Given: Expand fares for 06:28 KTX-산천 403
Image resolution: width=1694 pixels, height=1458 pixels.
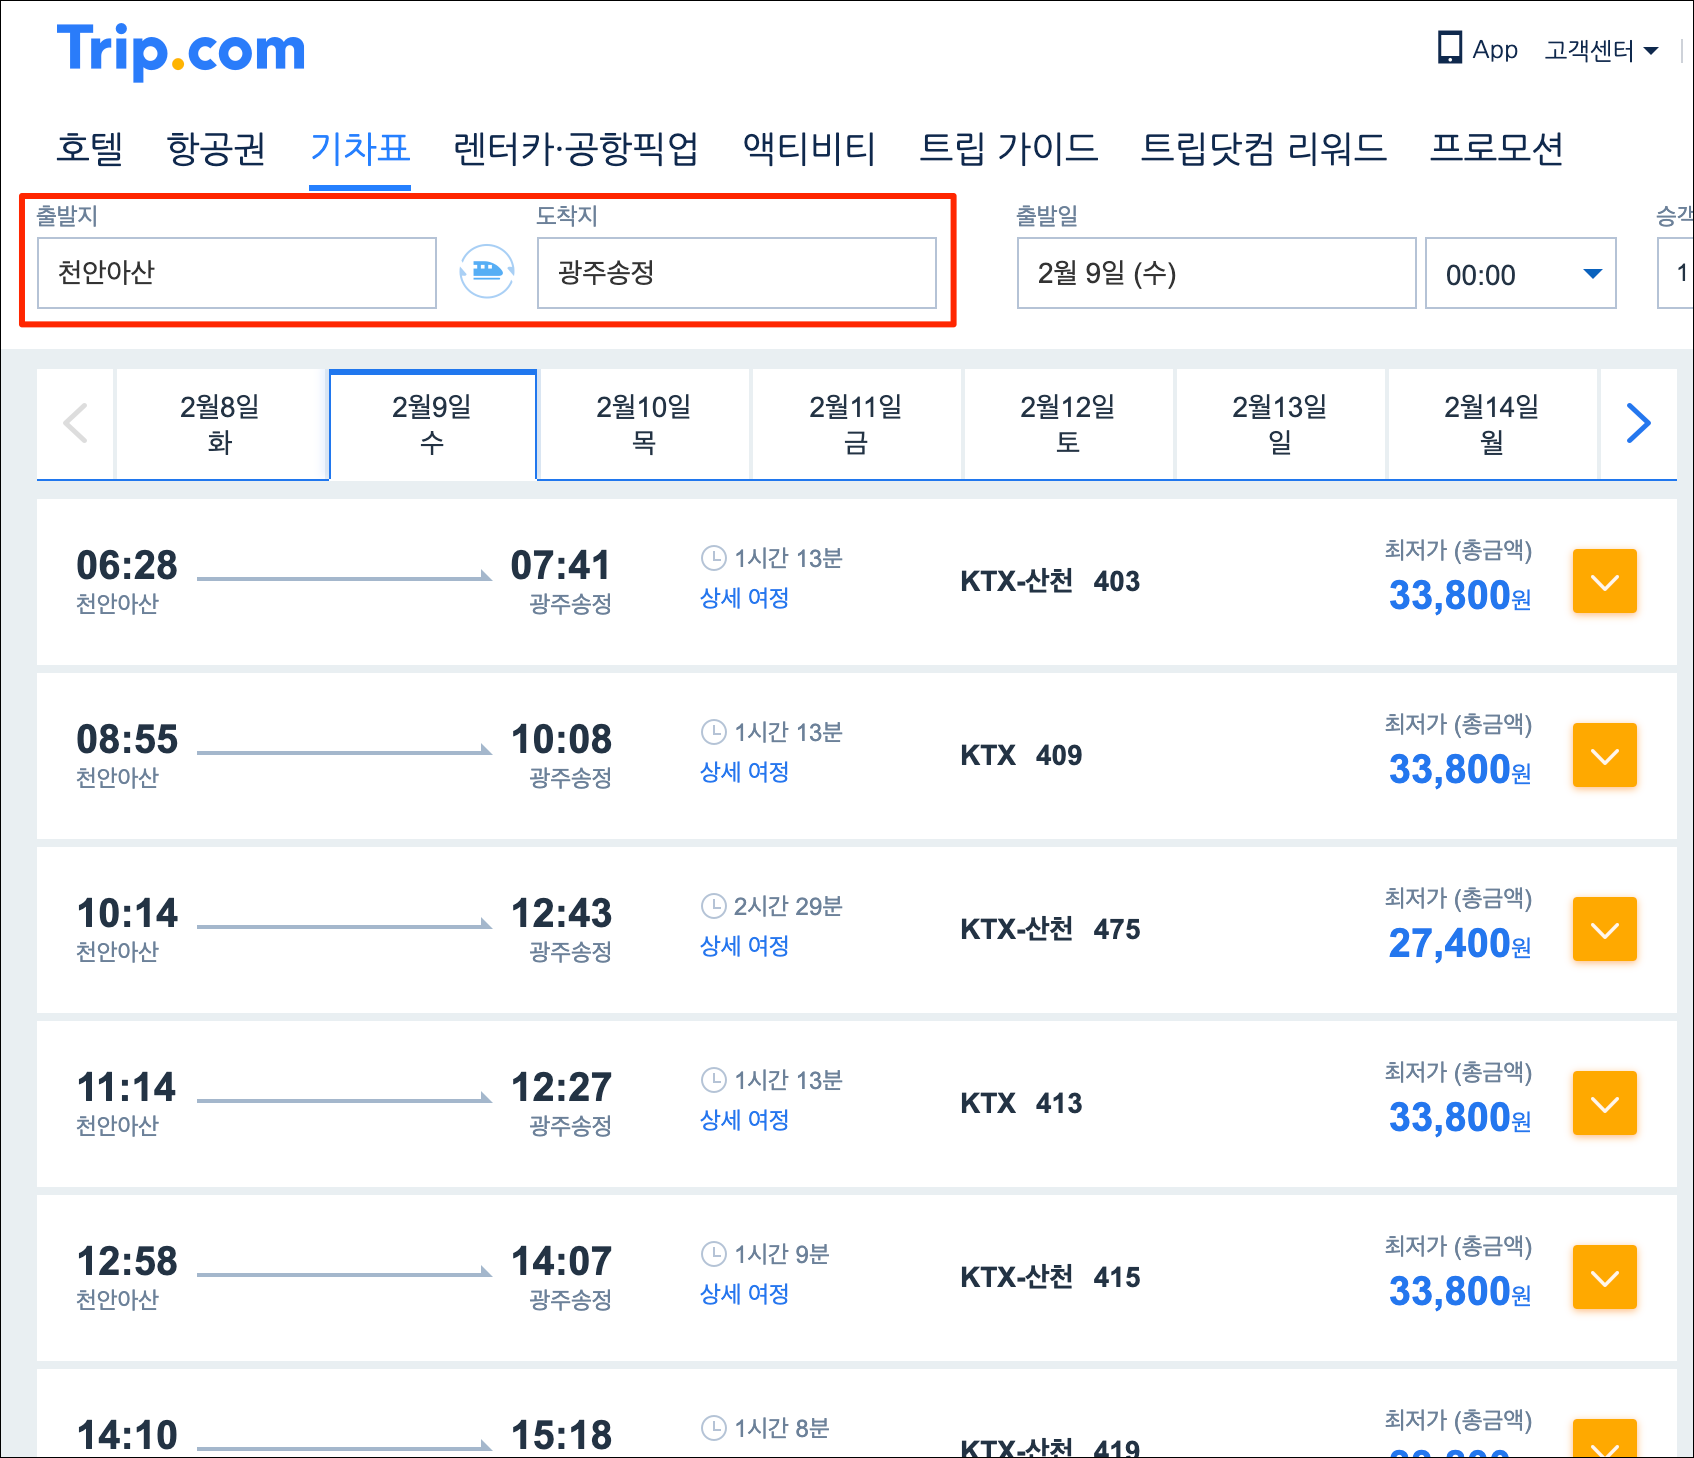Looking at the screenshot, I should tap(1605, 581).
